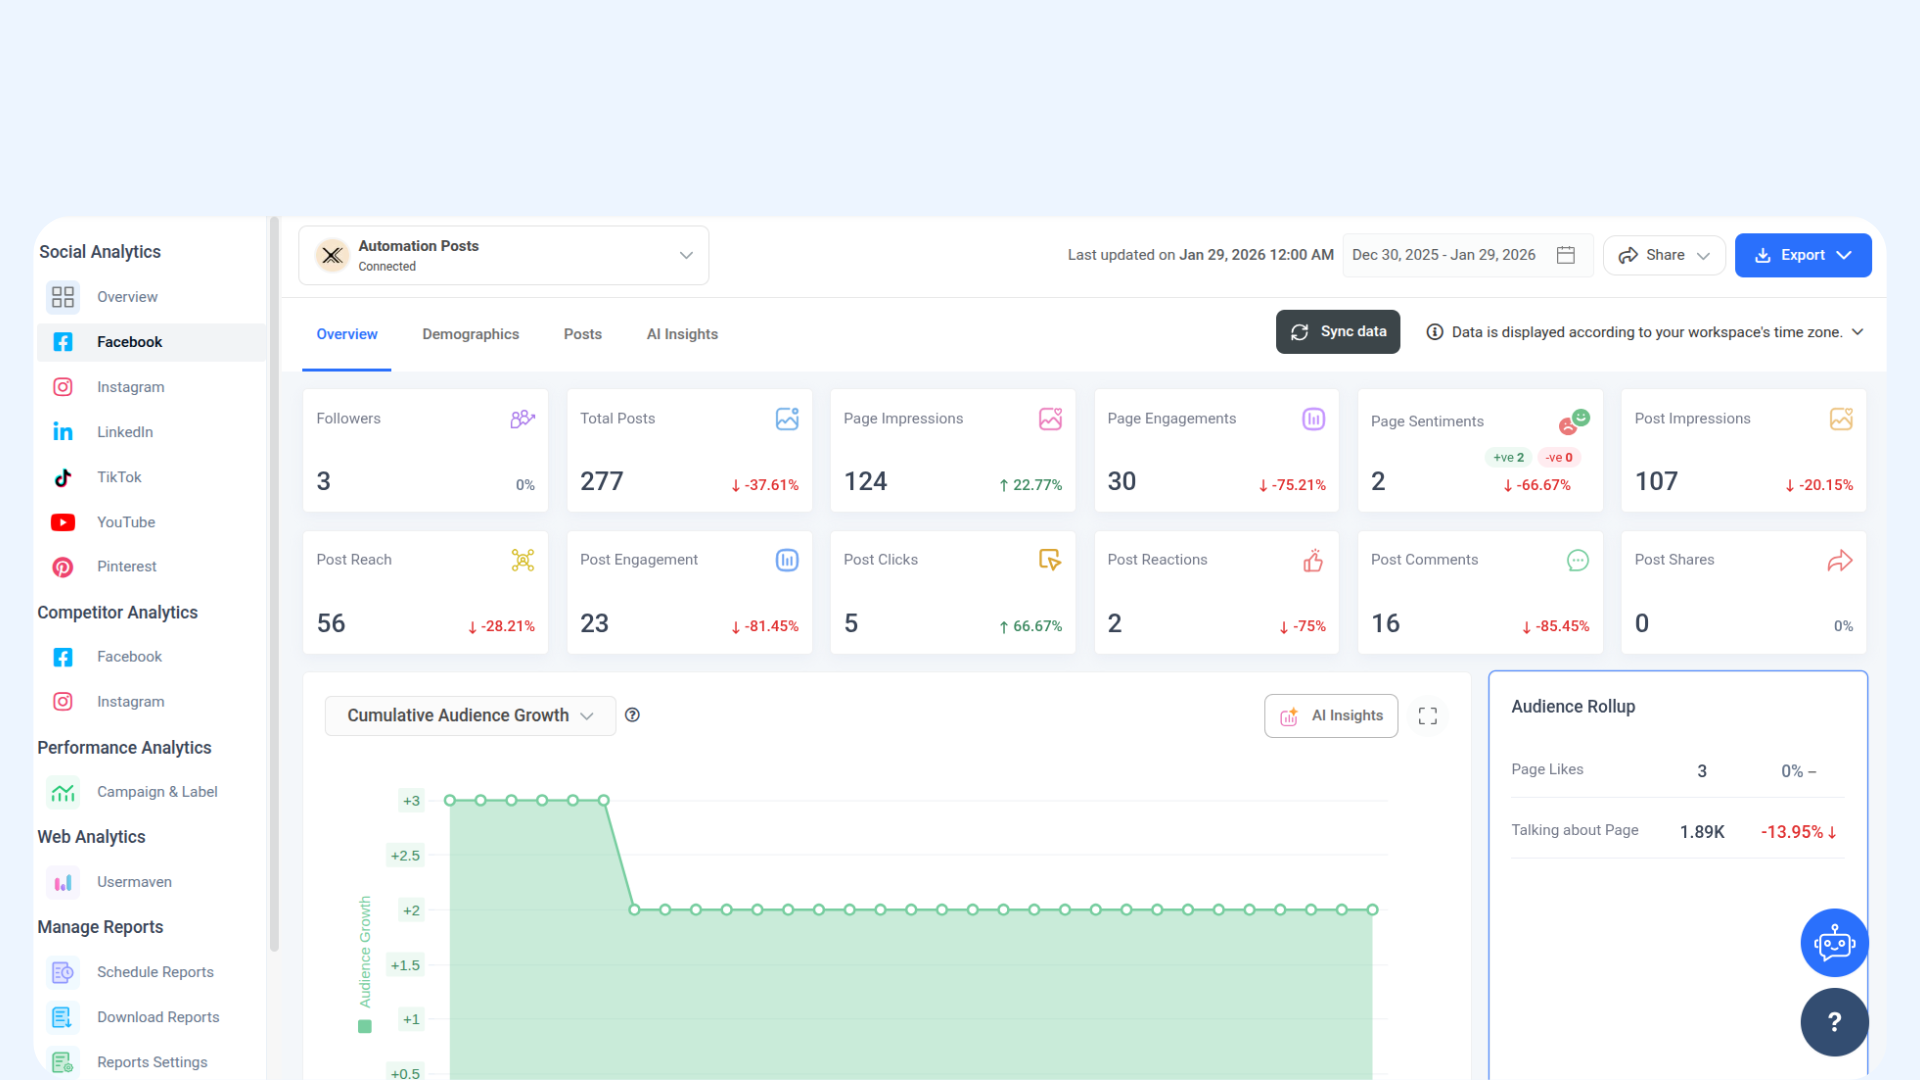Expand chart with fullscreen icon
The height and width of the screenshot is (1080, 1920).
(x=1428, y=716)
